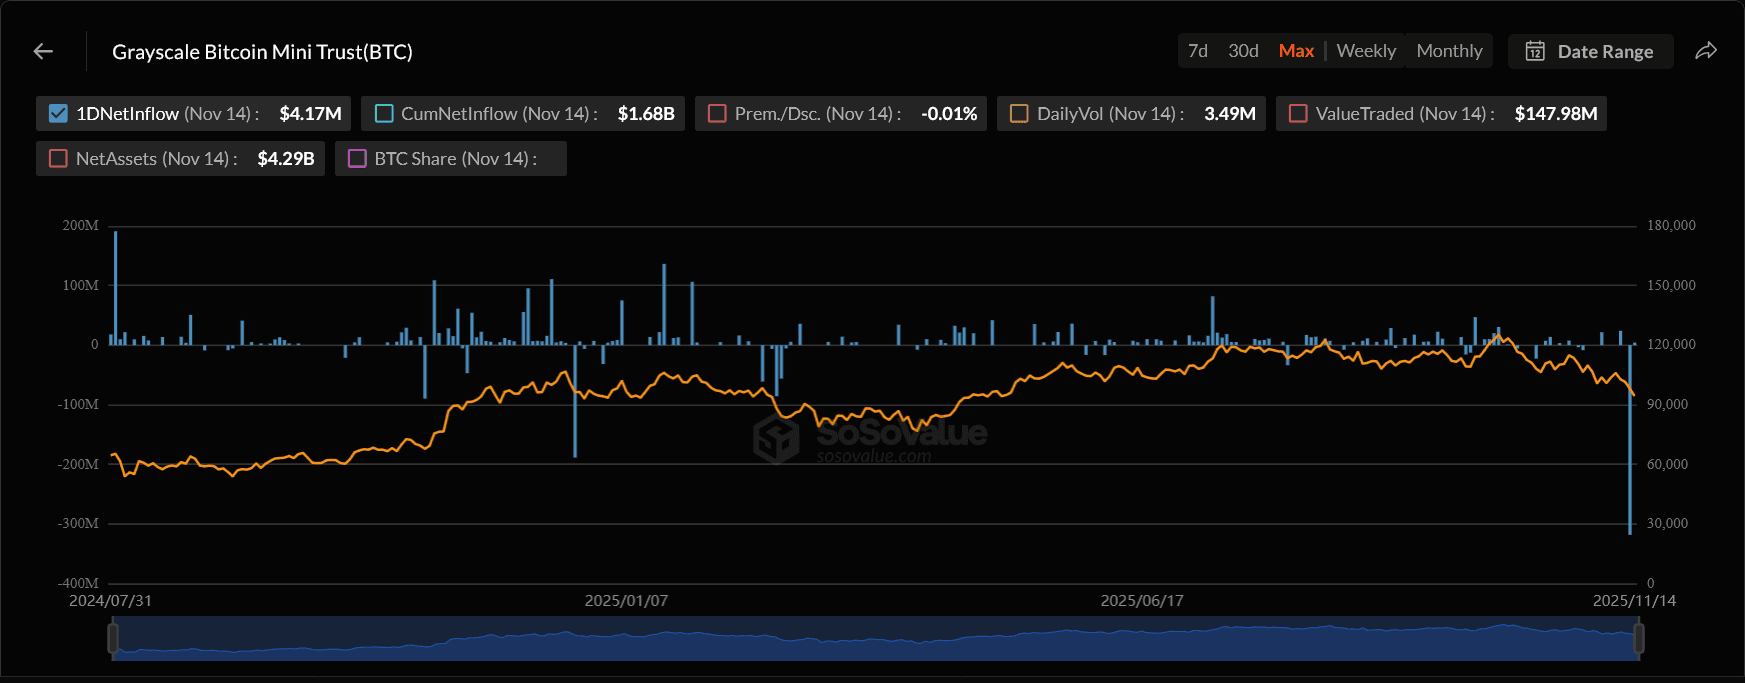Enable the Prem./Dsc. checkbox
The image size is (1745, 683).
click(x=717, y=113)
